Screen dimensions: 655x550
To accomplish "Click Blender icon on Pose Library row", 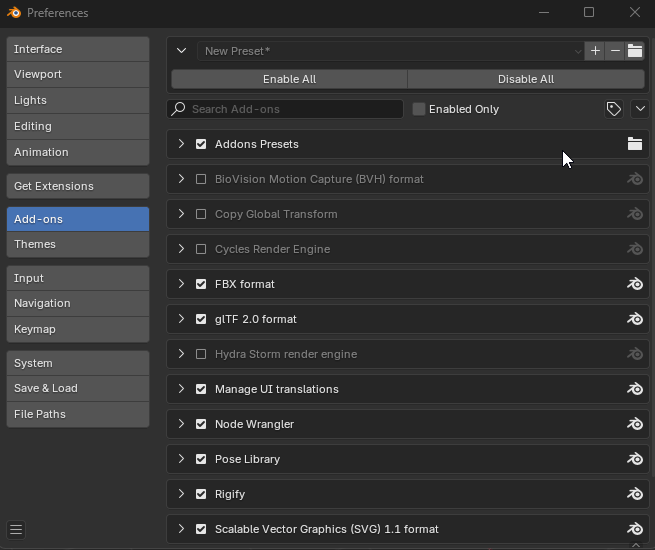I will tap(635, 459).
